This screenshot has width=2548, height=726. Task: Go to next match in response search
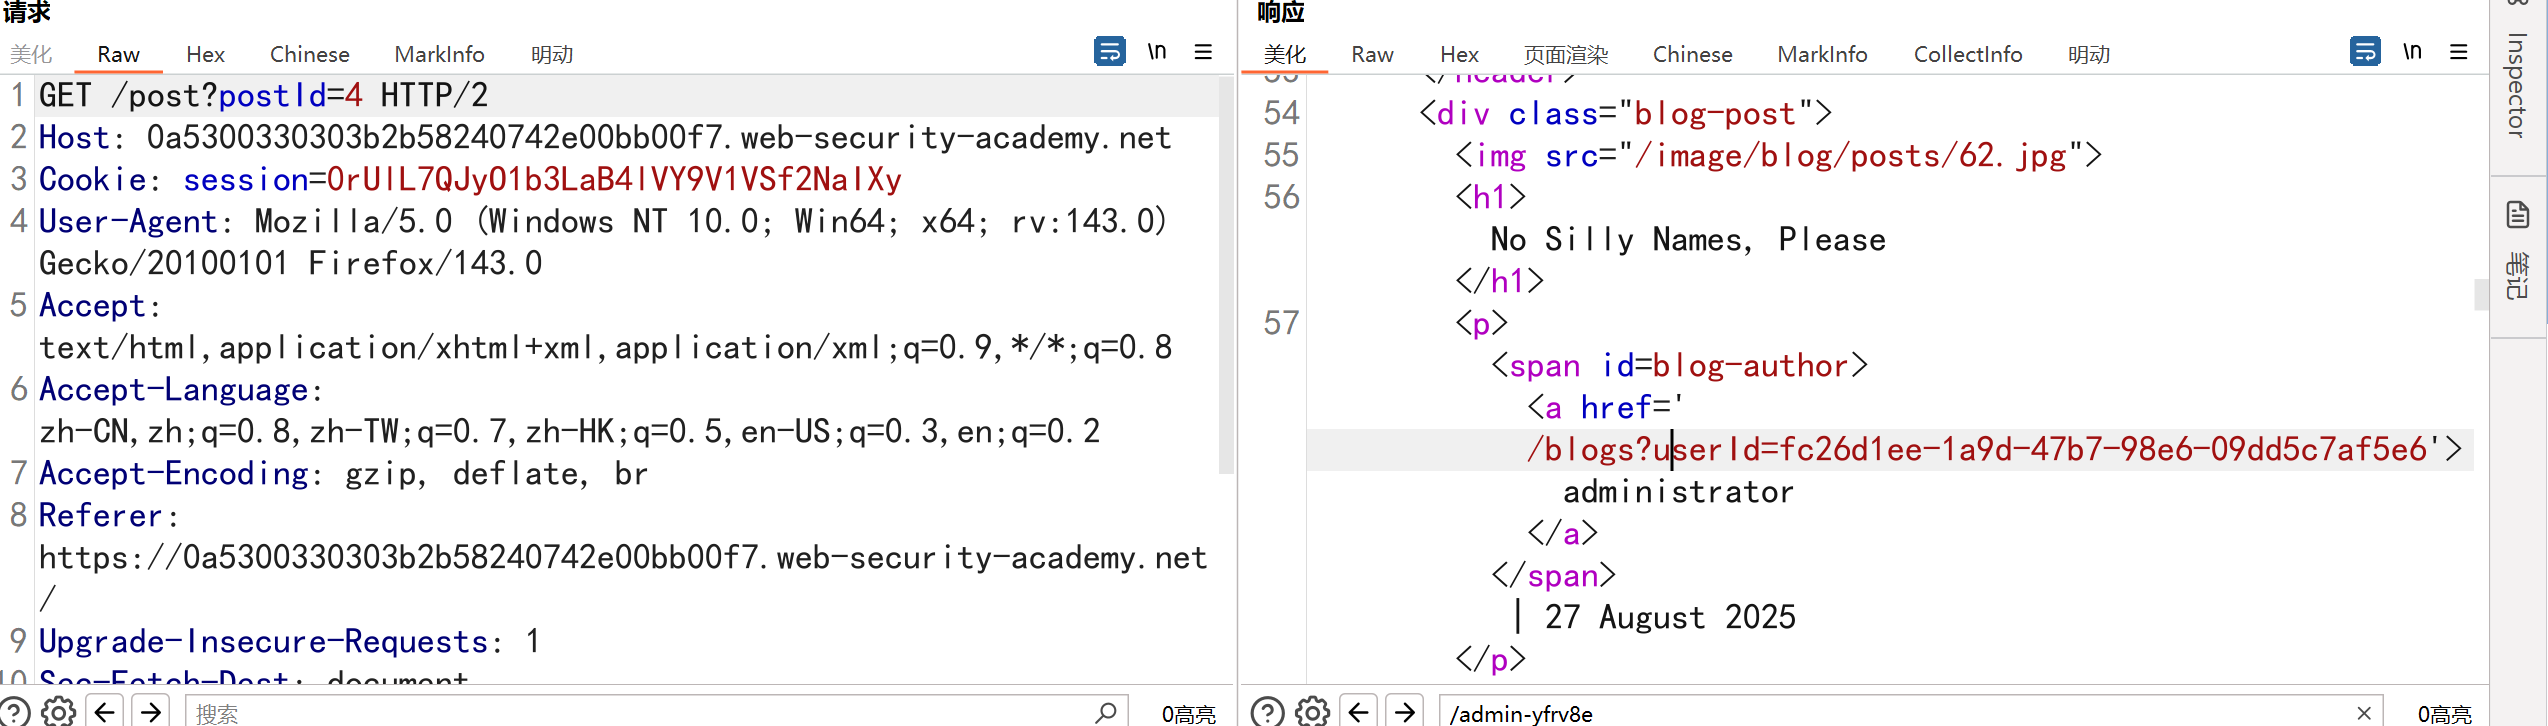[x=1405, y=711]
